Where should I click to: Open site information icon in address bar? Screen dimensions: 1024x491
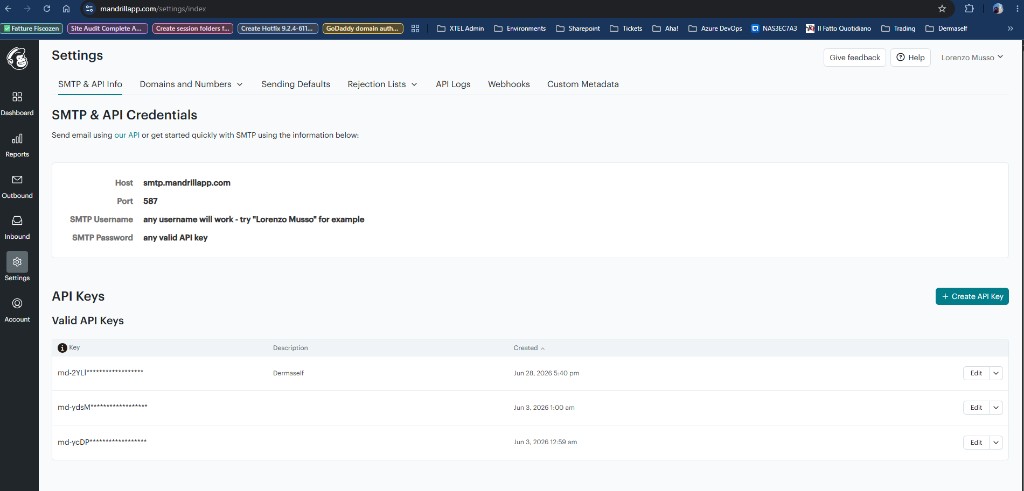[x=89, y=8]
